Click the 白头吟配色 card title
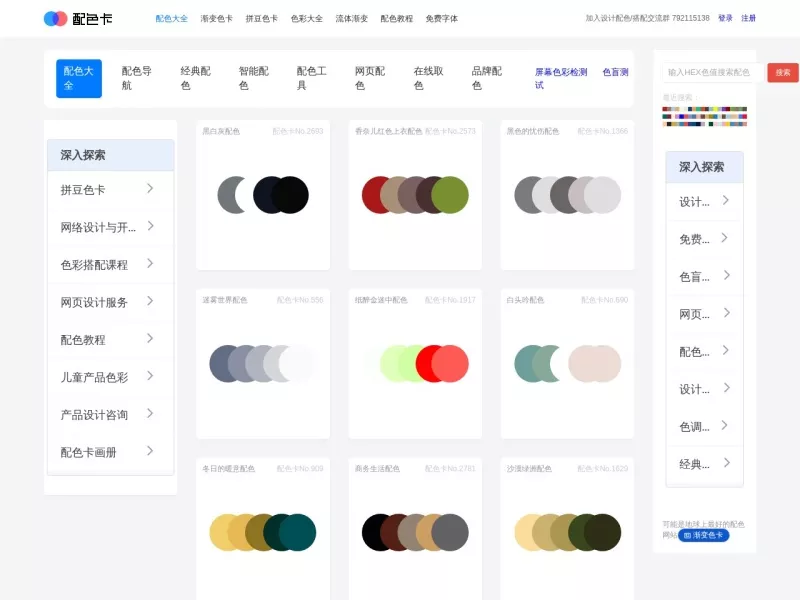 click(525, 300)
